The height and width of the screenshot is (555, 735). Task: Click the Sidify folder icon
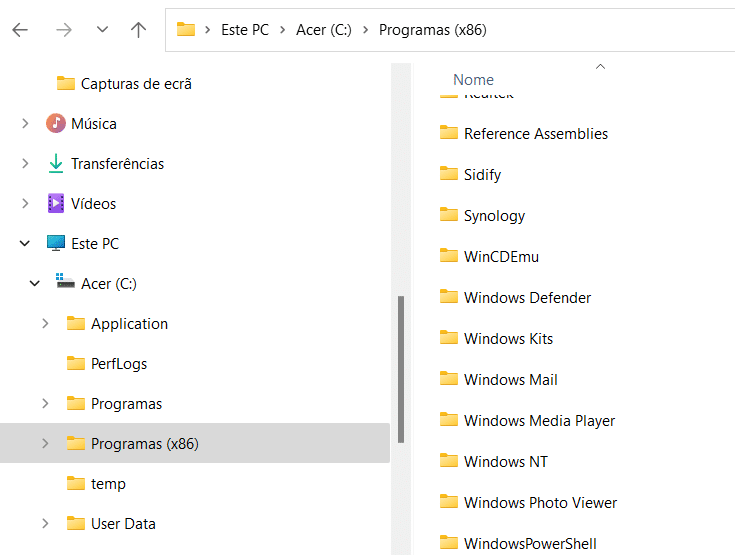point(449,173)
